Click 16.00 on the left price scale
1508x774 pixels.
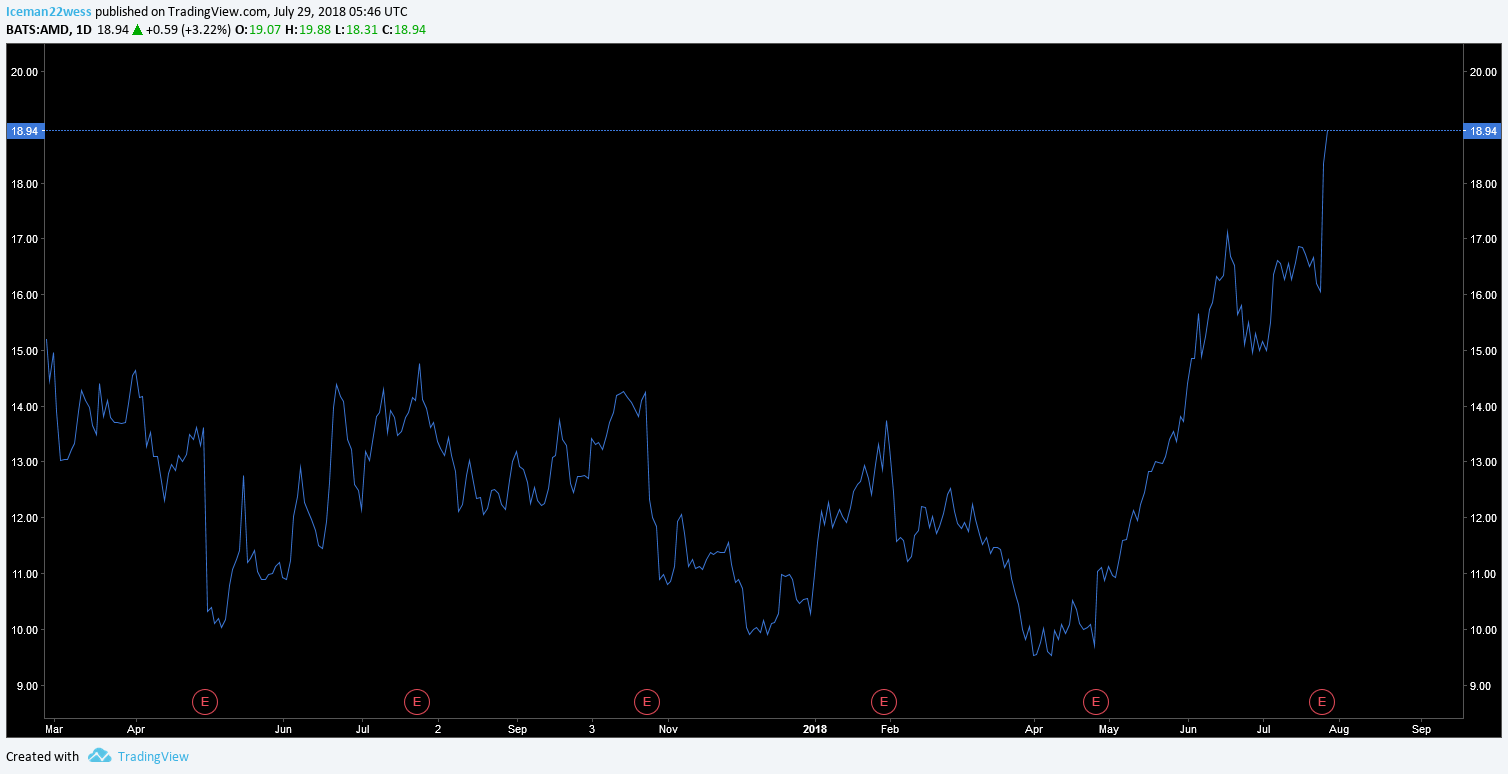click(x=24, y=295)
